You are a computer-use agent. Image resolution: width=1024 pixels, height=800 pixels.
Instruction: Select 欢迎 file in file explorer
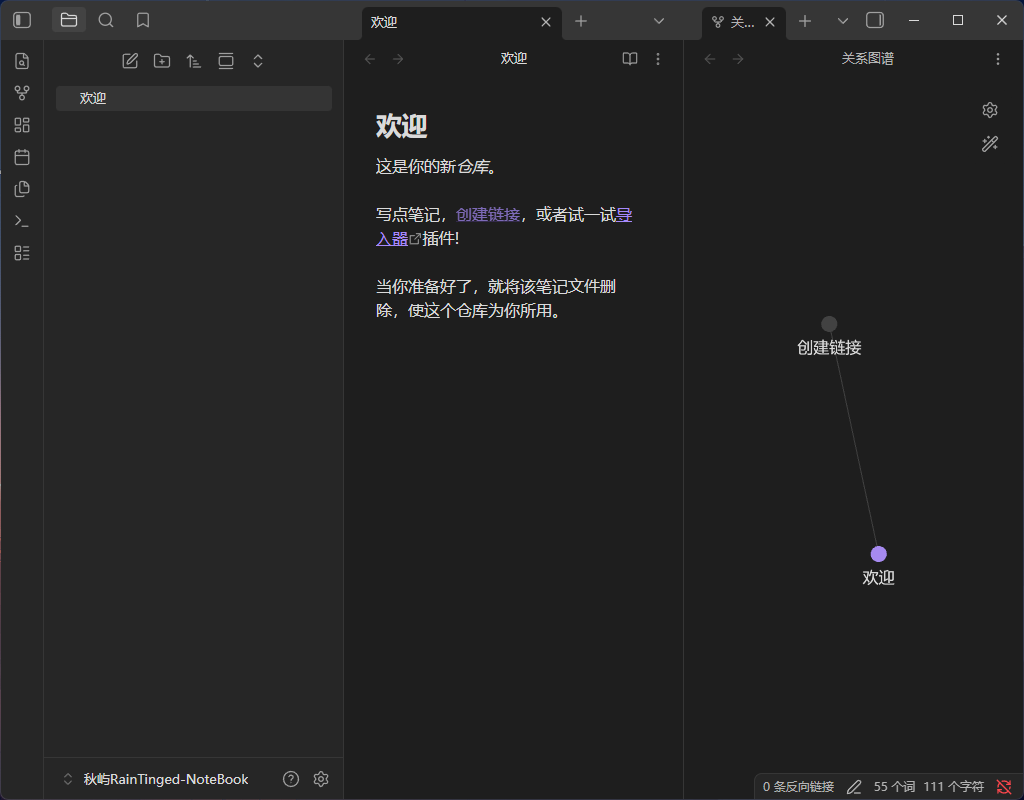pyautogui.click(x=194, y=99)
